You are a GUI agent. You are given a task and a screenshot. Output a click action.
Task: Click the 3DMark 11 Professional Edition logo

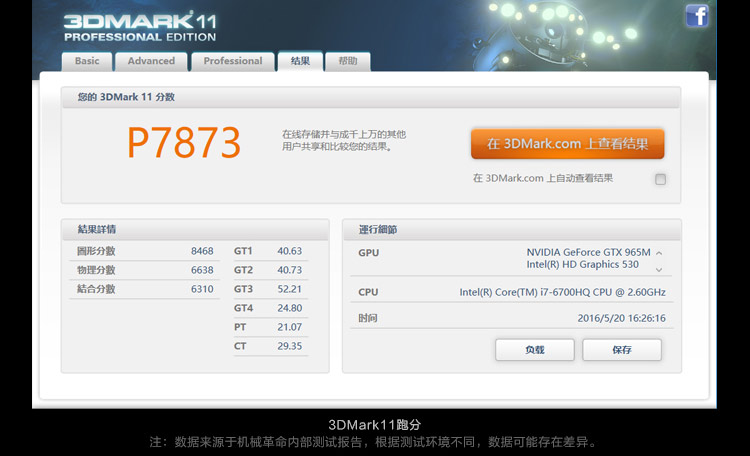point(140,27)
